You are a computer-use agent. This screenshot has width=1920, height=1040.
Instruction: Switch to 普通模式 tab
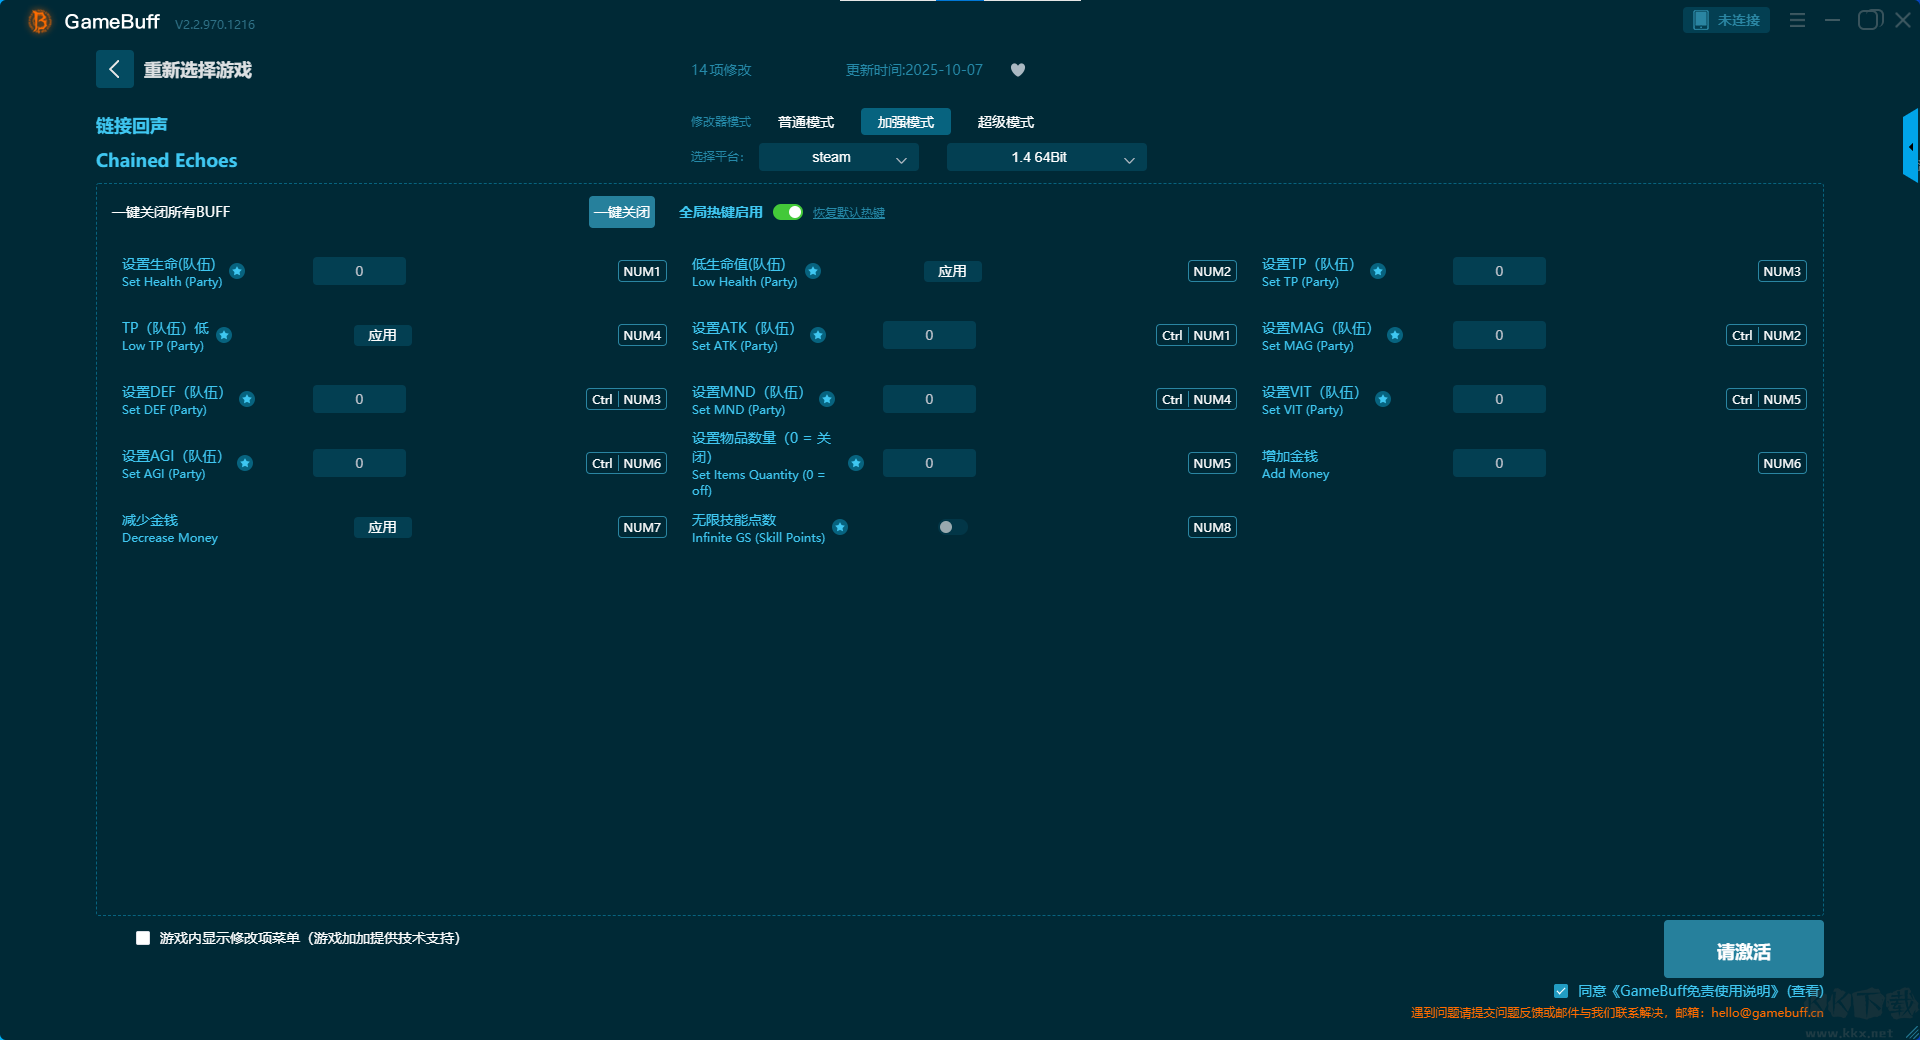(x=806, y=122)
